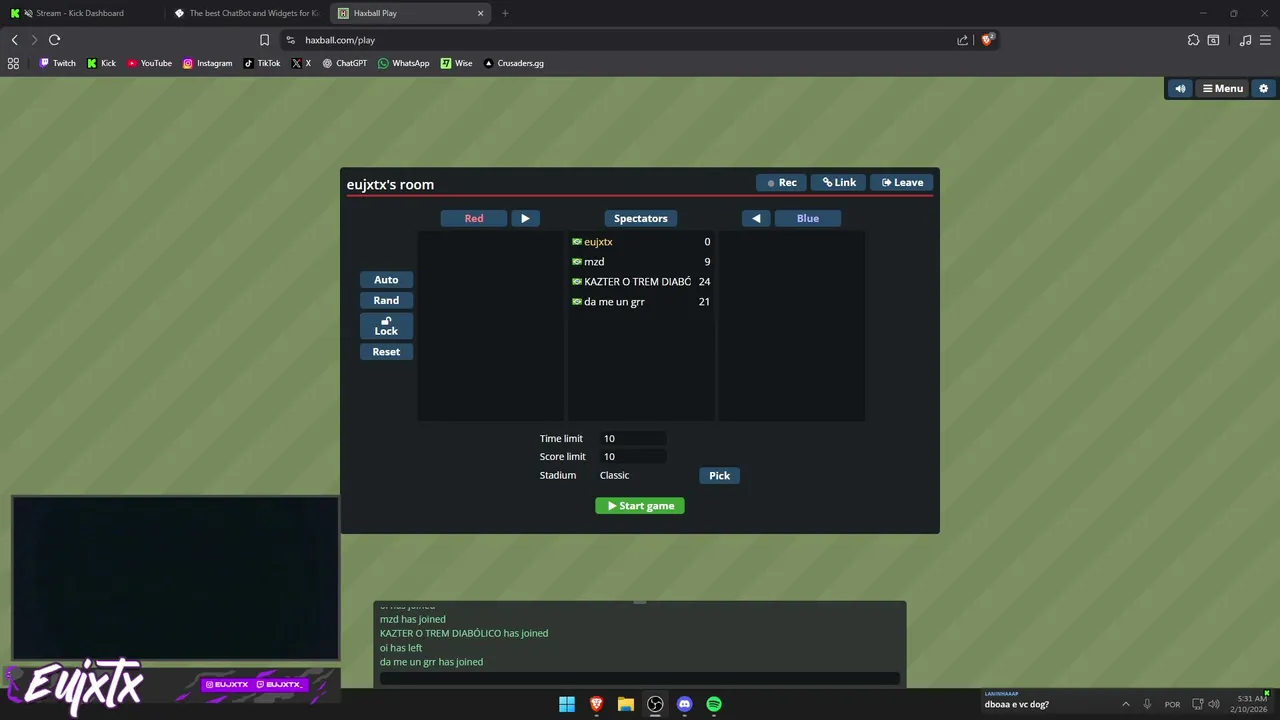Close the Haxball Play tab
The image size is (1280, 720).
click(480, 13)
